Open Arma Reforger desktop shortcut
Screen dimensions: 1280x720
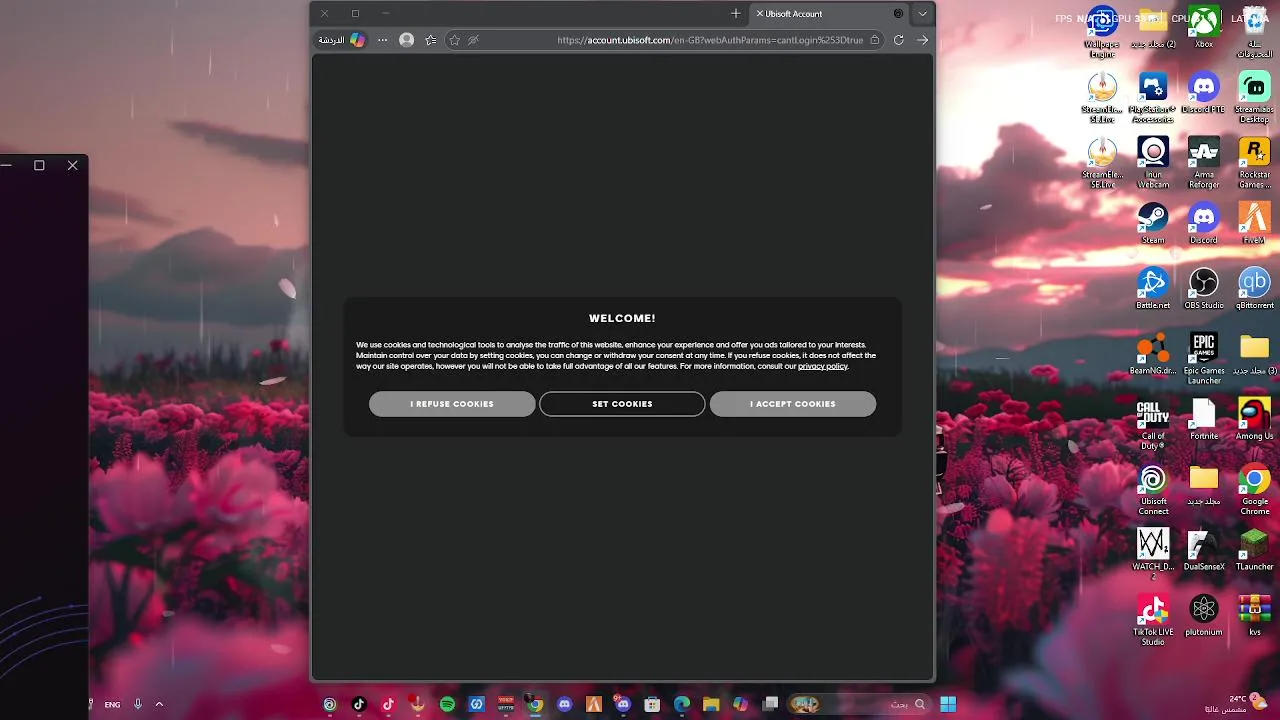[1204, 163]
